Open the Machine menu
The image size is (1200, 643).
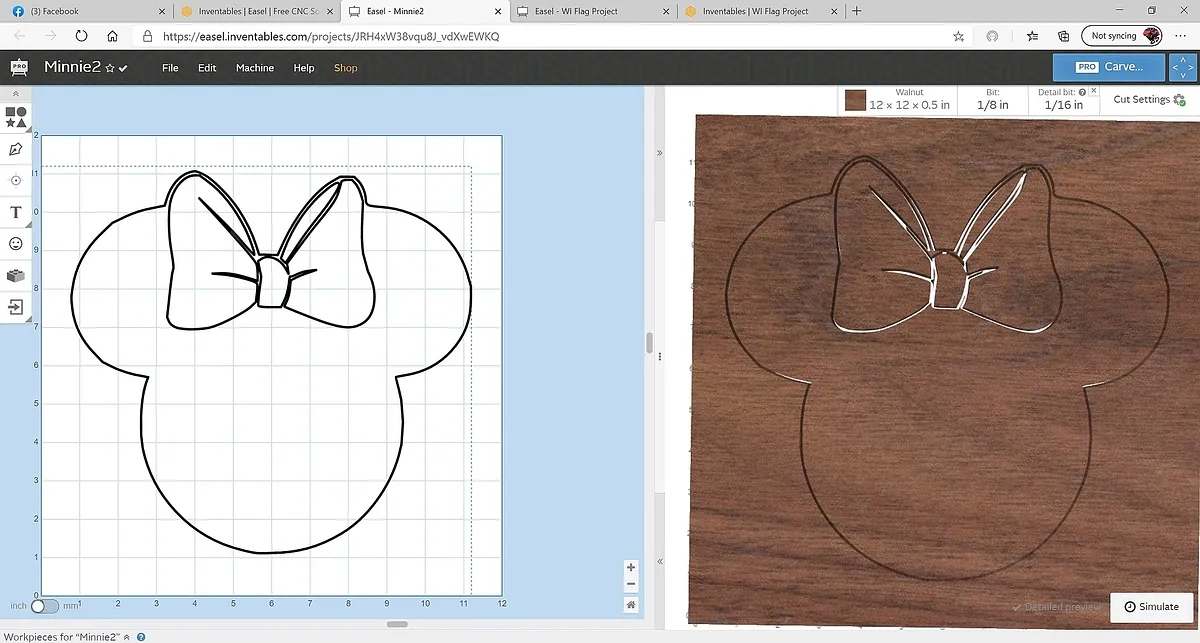coord(255,68)
